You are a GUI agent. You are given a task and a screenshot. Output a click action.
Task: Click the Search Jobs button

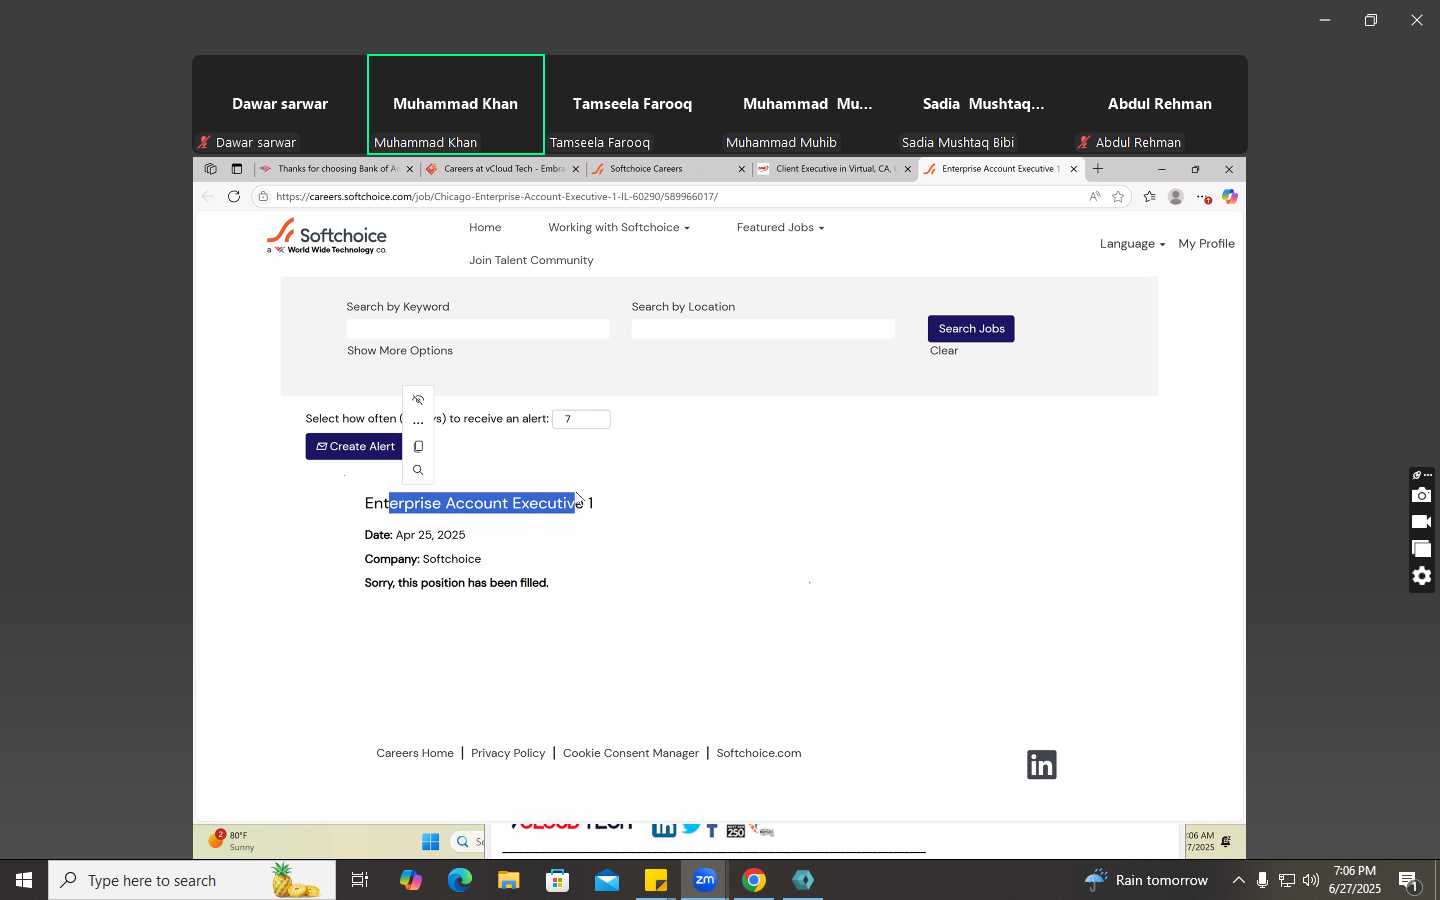(x=971, y=329)
